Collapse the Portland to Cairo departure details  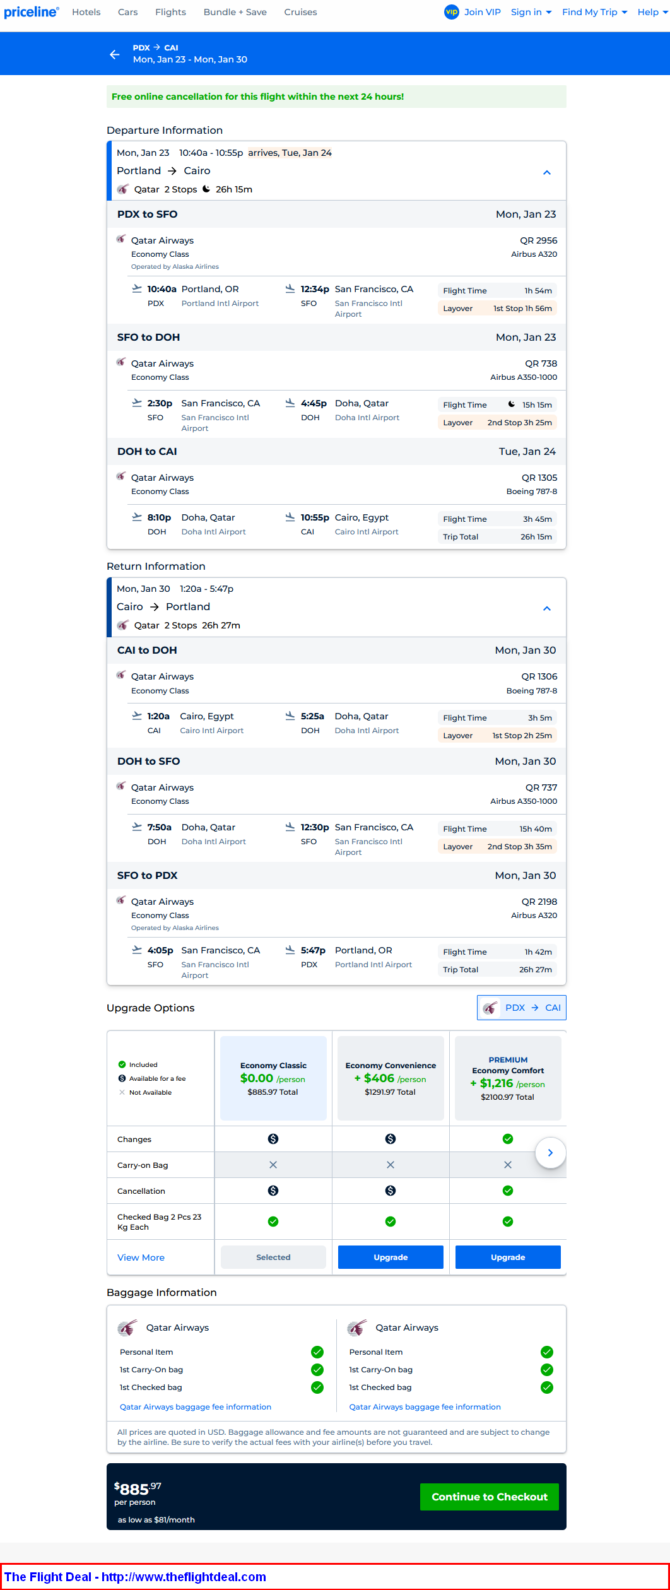click(x=547, y=172)
